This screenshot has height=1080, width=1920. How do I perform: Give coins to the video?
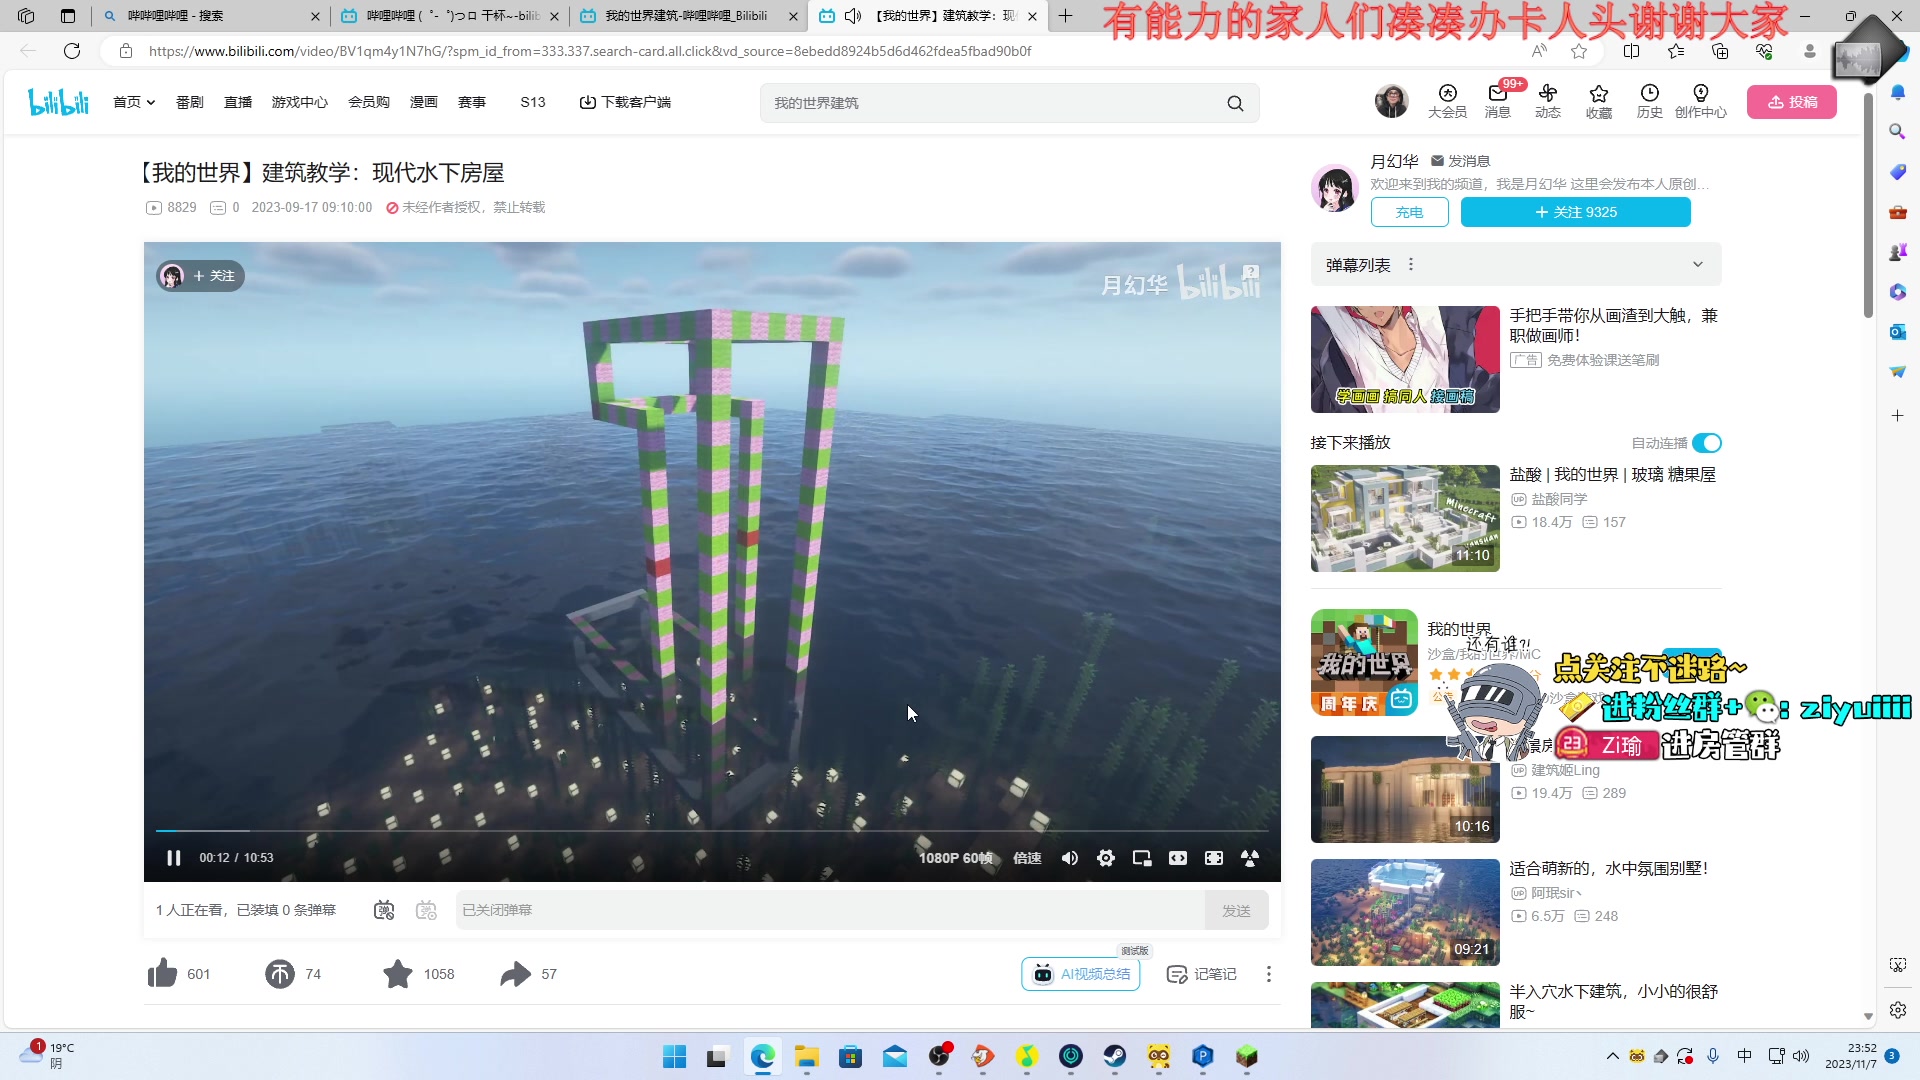click(280, 974)
